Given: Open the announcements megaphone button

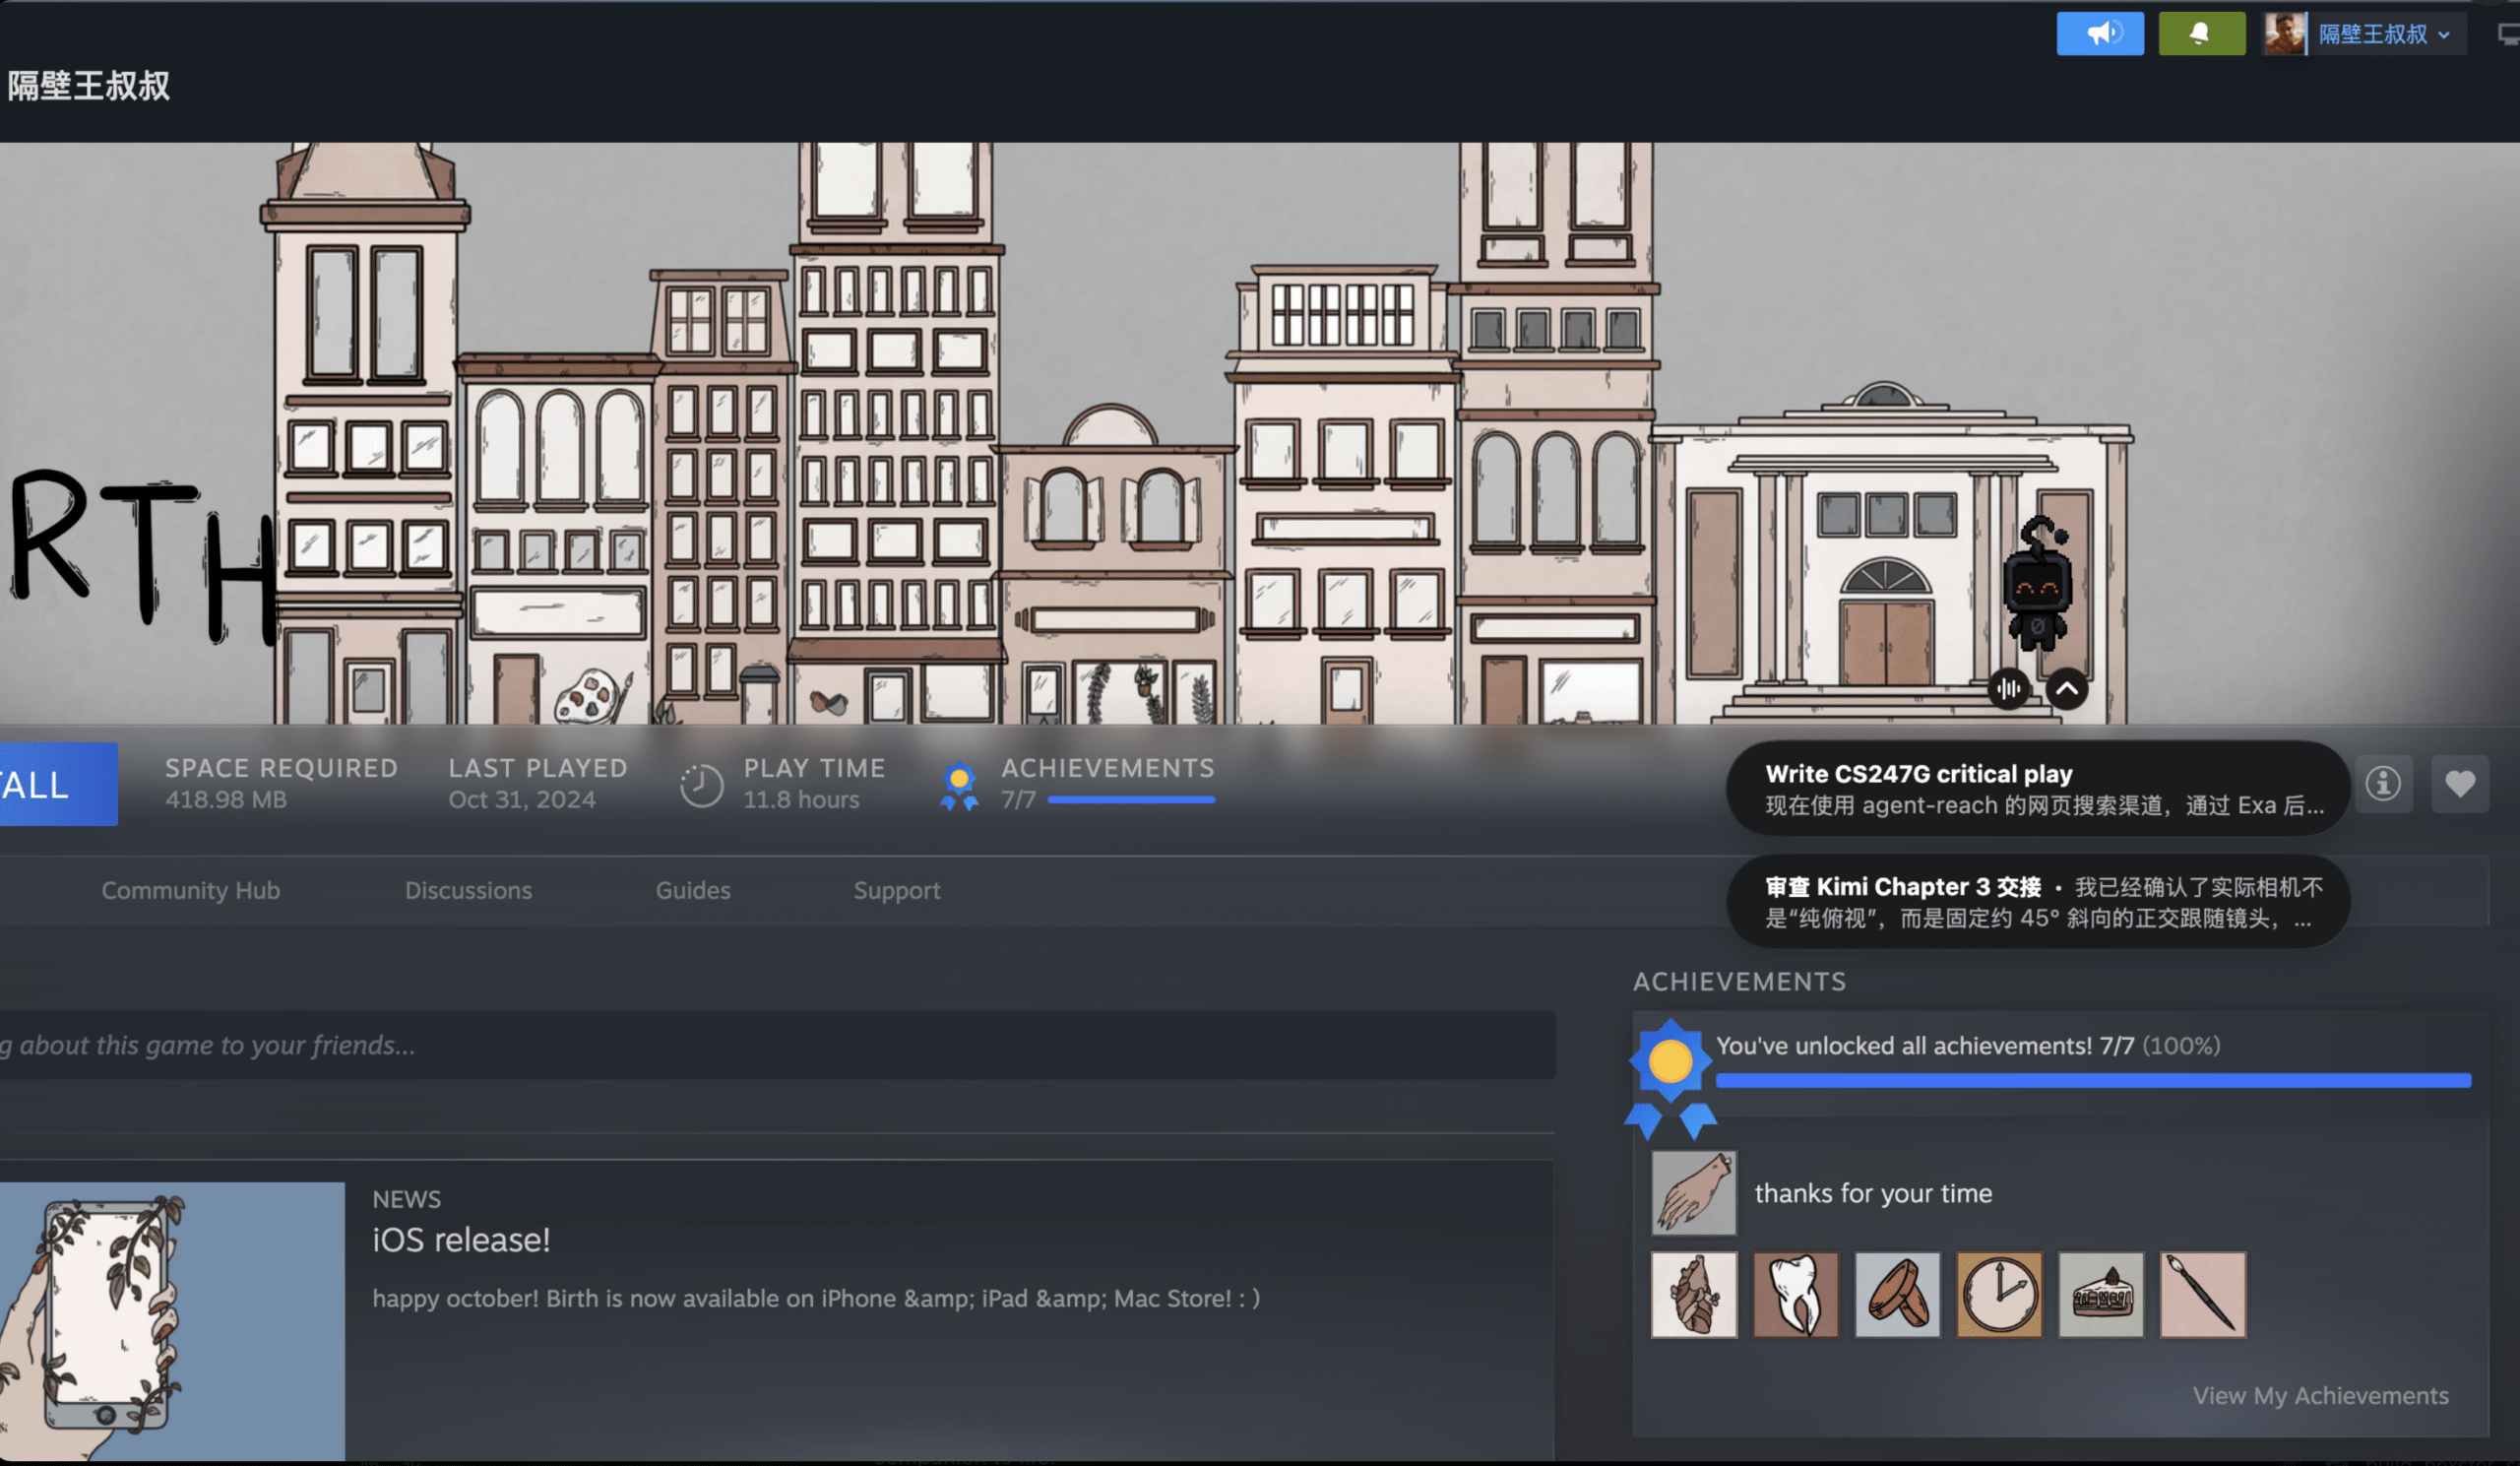Looking at the screenshot, I should (2100, 34).
